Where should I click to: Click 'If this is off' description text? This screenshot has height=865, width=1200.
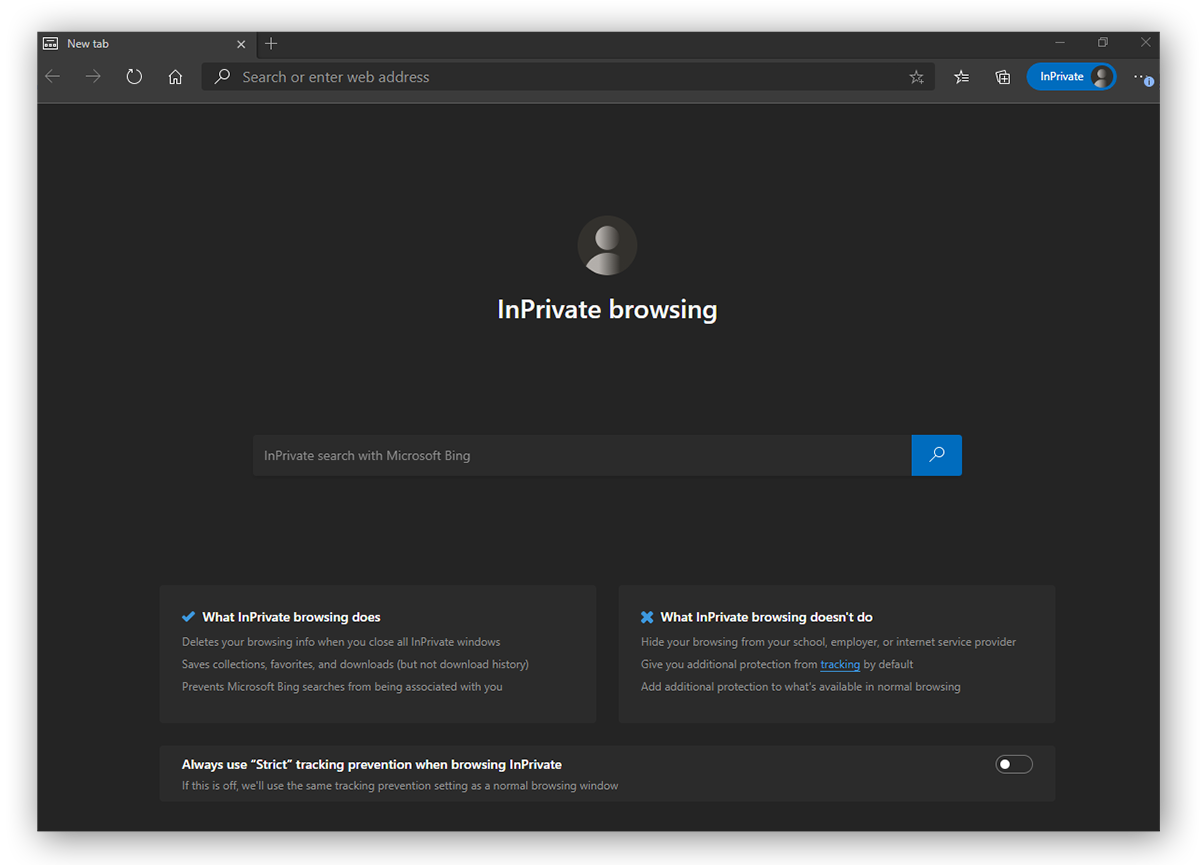pyautogui.click(x=400, y=786)
